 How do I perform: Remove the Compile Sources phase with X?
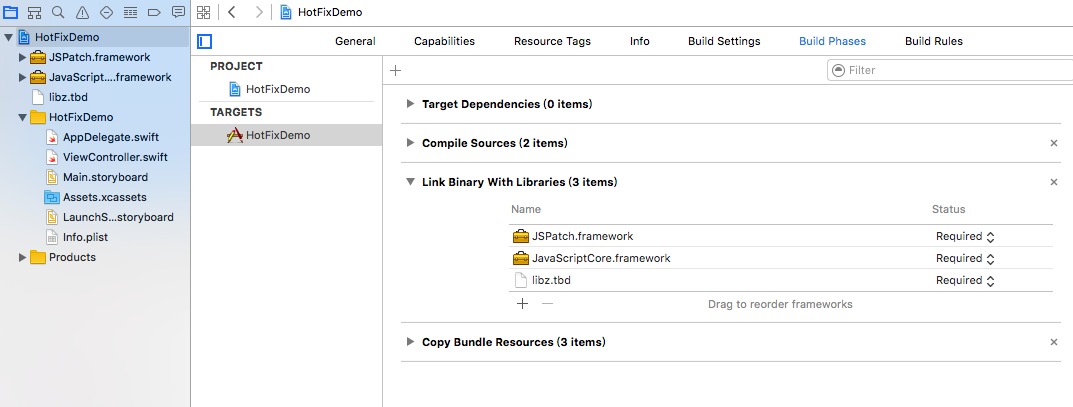(1053, 143)
